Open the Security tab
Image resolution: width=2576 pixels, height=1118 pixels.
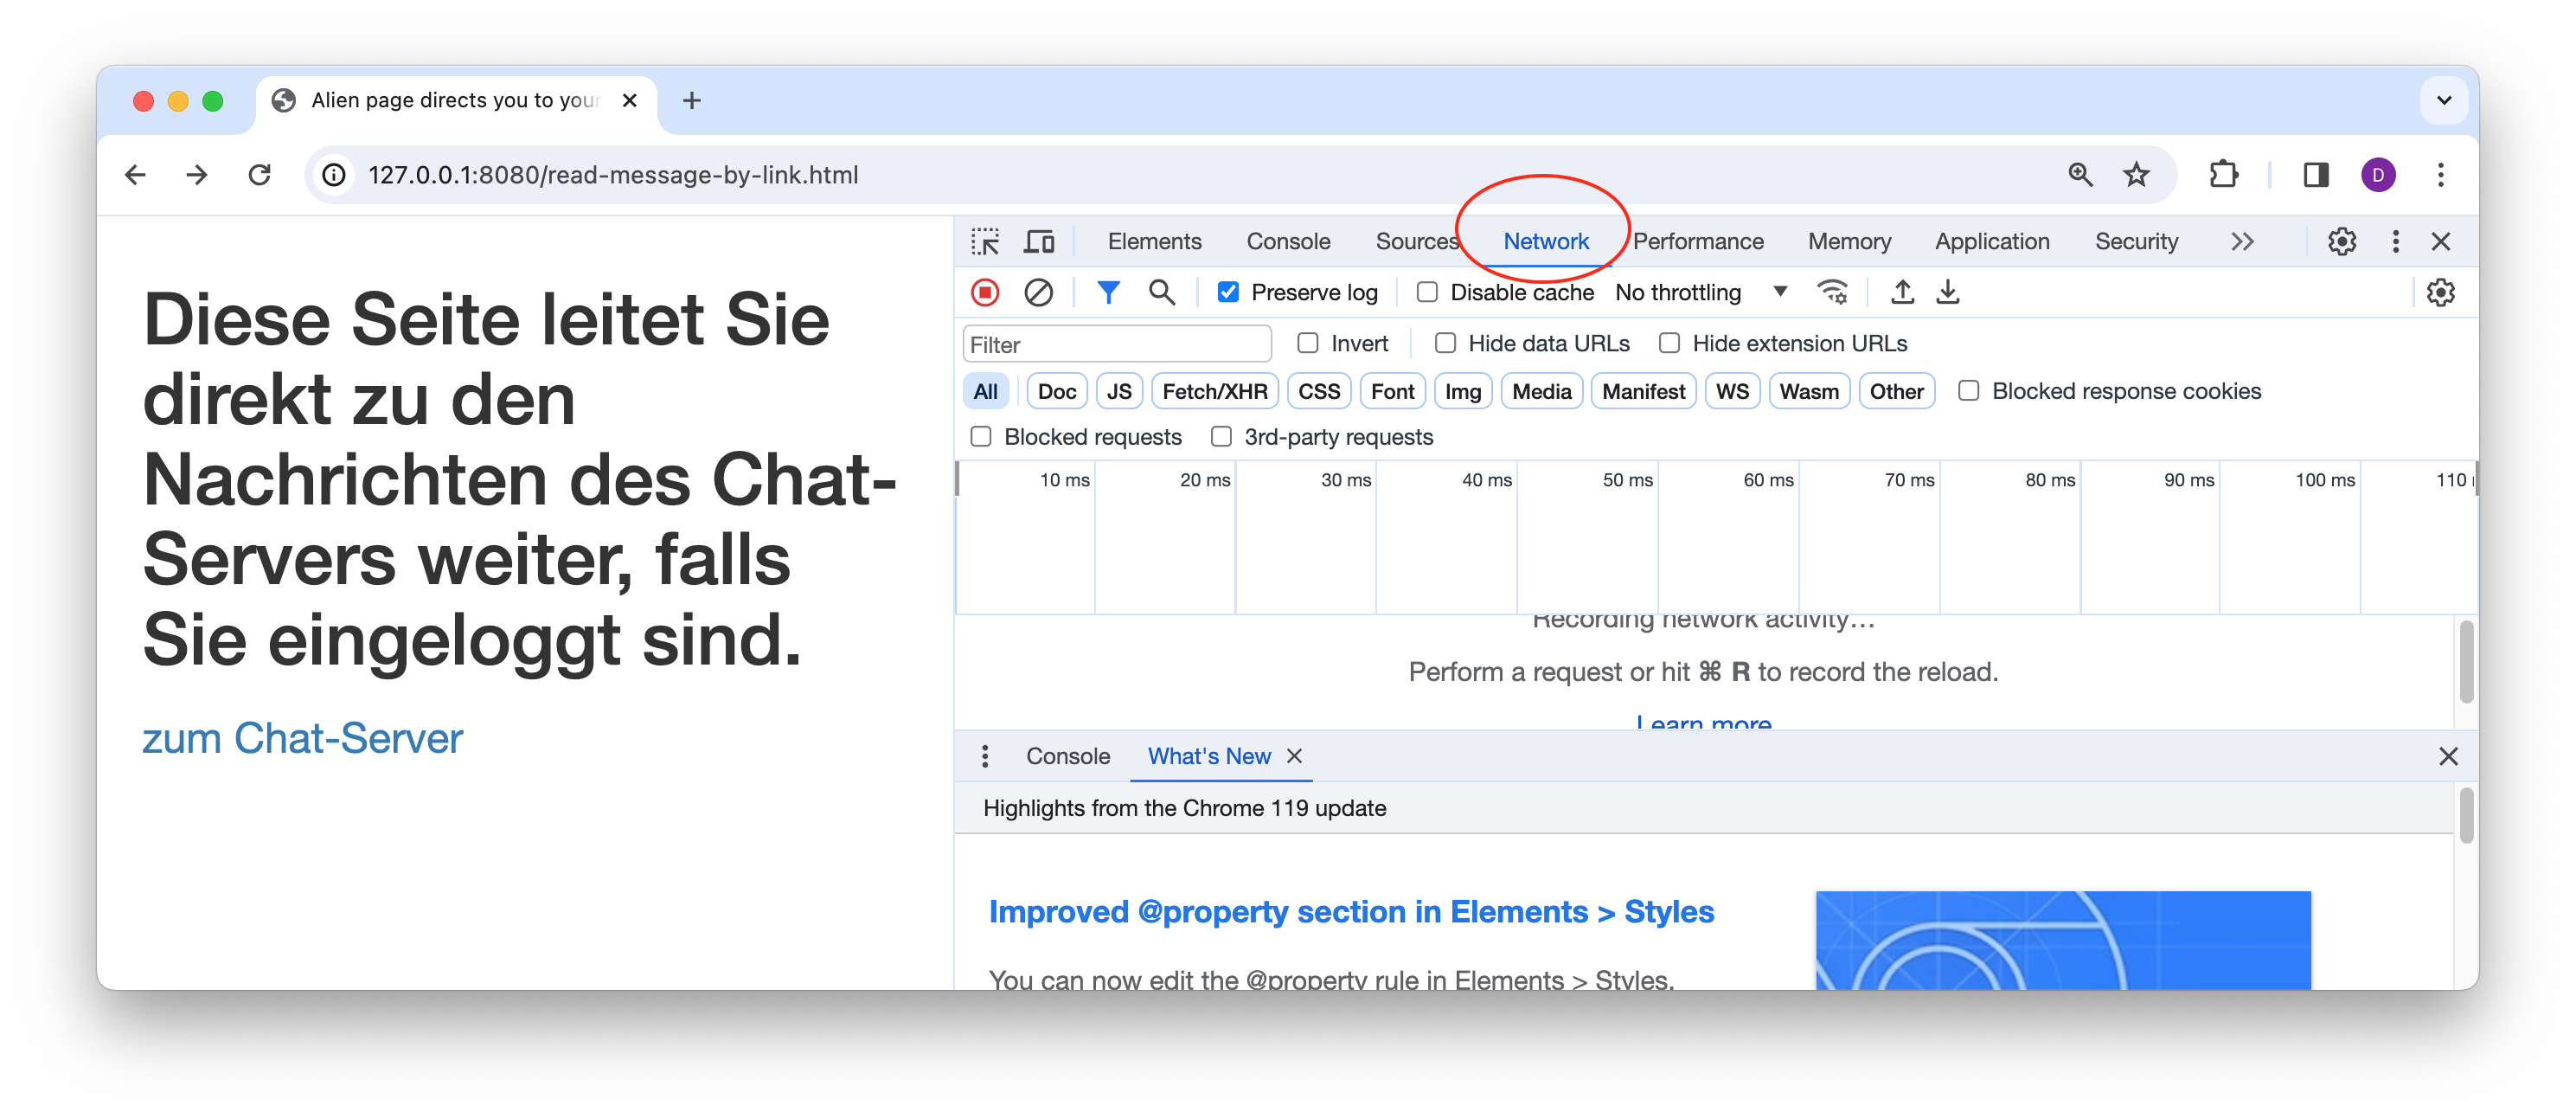pos(2136,242)
